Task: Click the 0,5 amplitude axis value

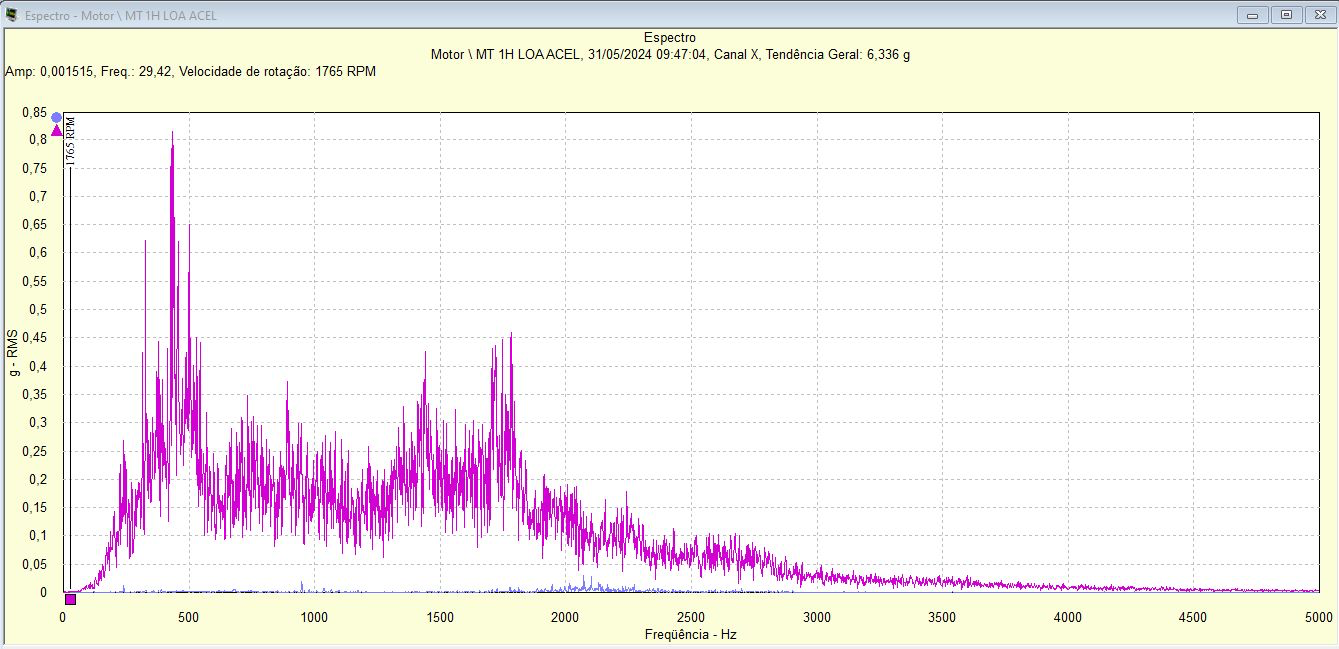Action: 38,309
